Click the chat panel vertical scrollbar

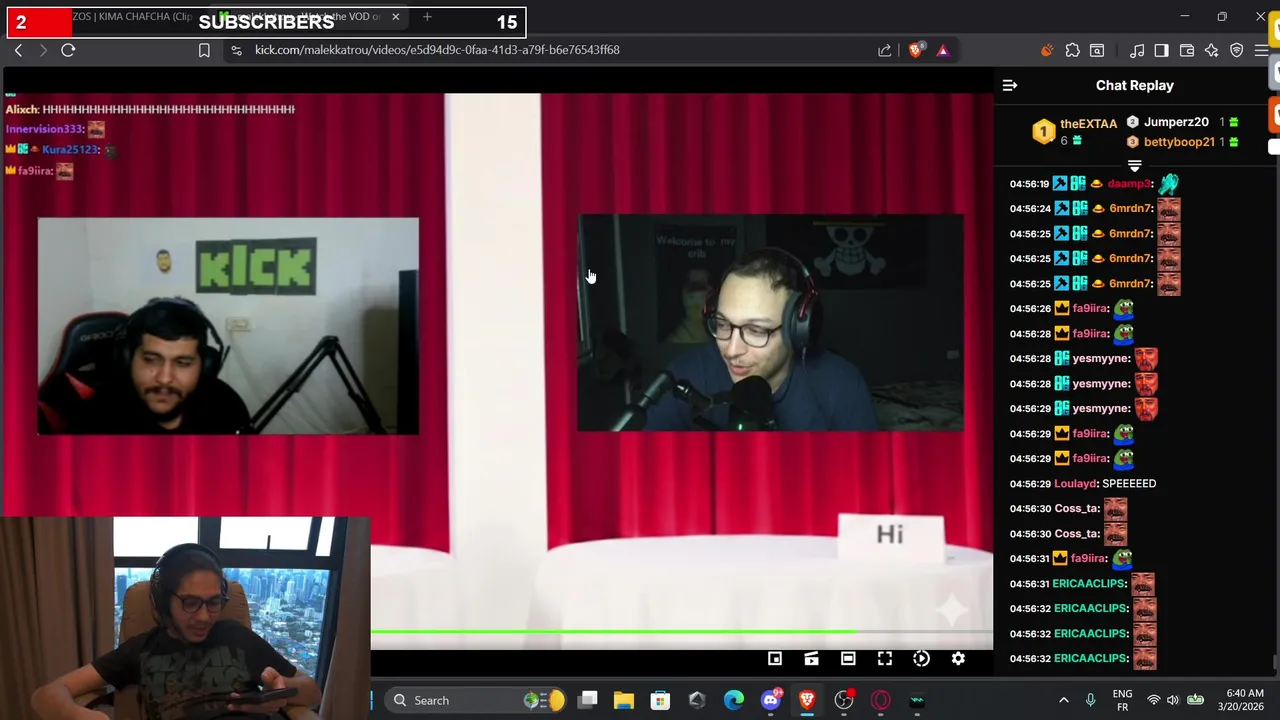tap(1274, 662)
